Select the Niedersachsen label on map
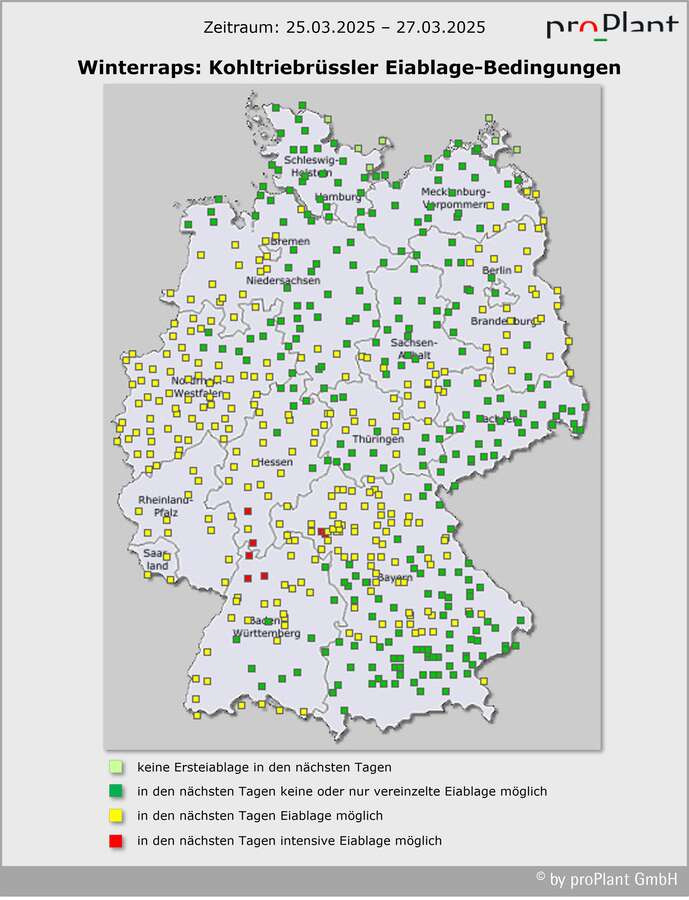Screen dimensions: 689x900 point(283,281)
